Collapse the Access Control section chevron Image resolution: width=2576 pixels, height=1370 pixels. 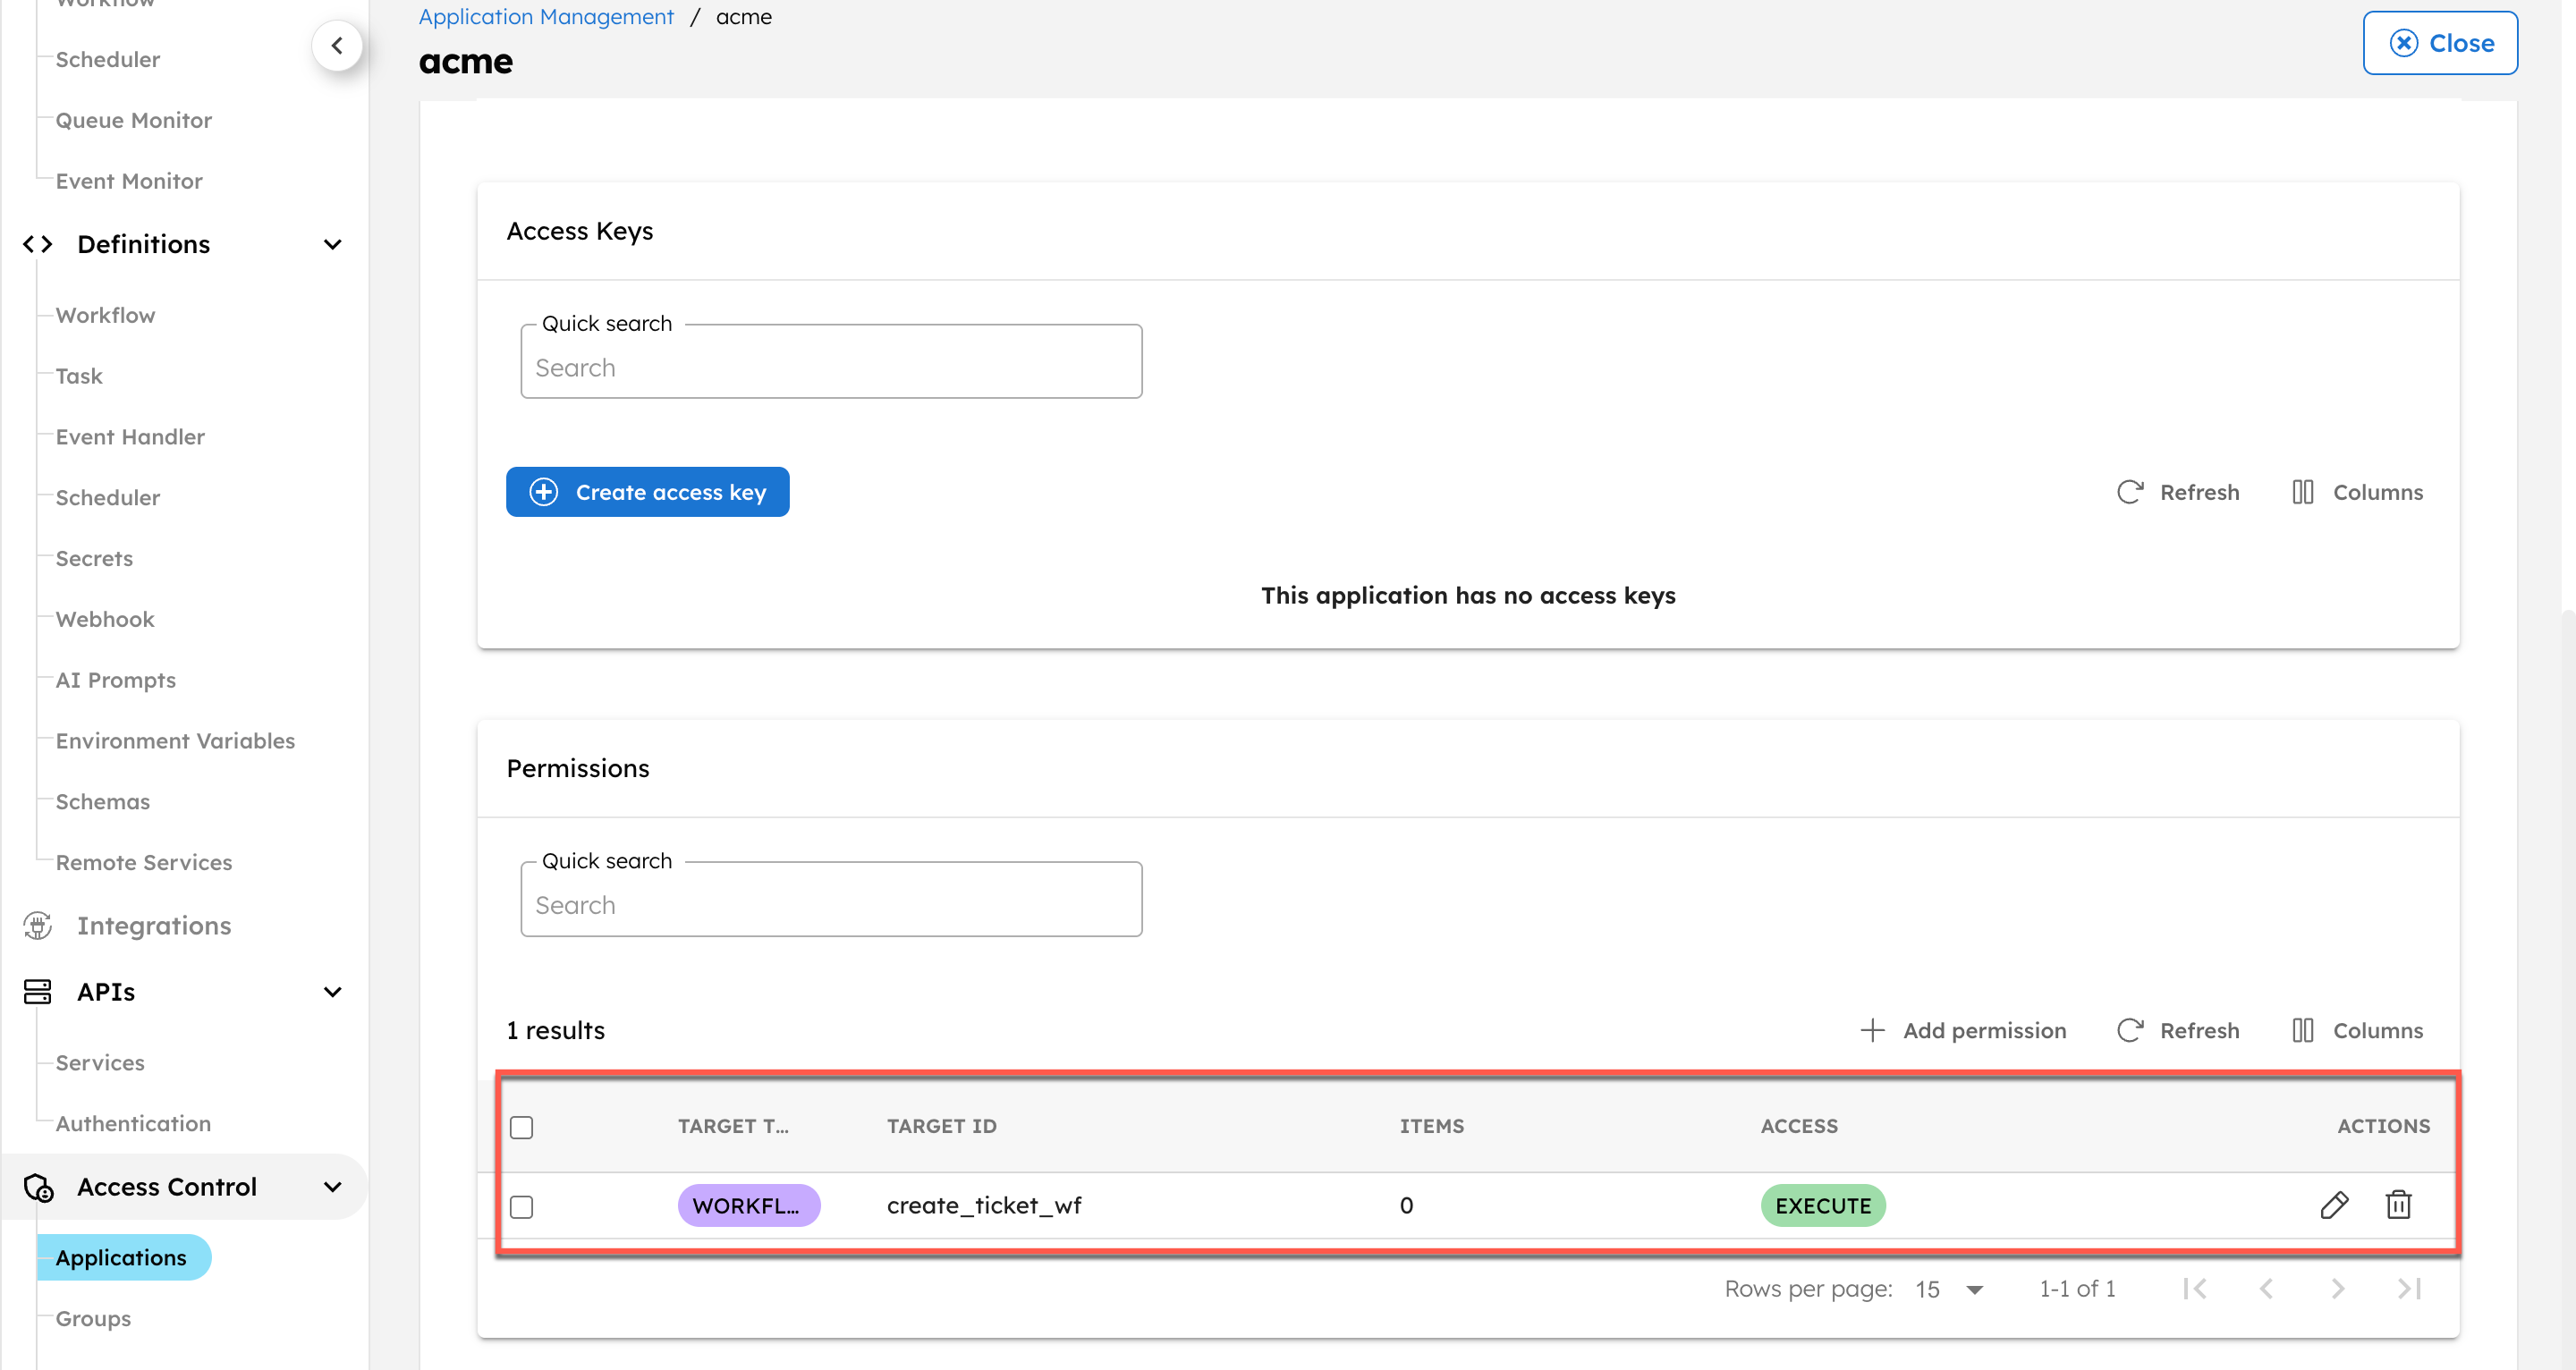(x=333, y=1187)
